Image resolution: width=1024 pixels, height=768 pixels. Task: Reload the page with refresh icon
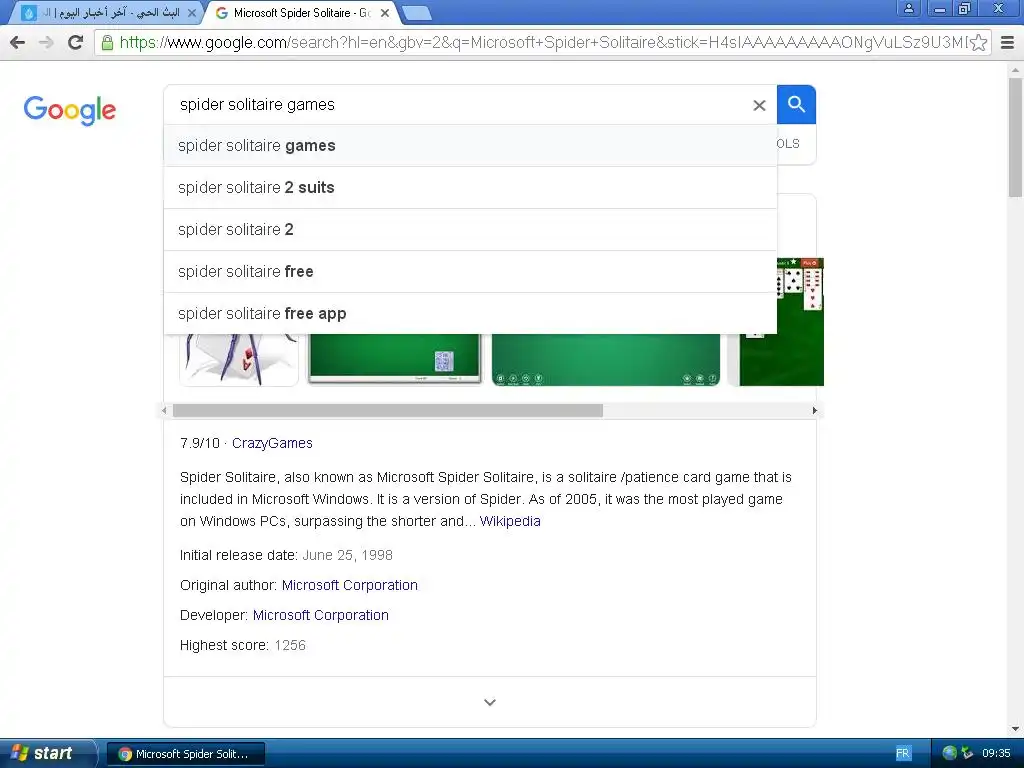pyautogui.click(x=76, y=42)
